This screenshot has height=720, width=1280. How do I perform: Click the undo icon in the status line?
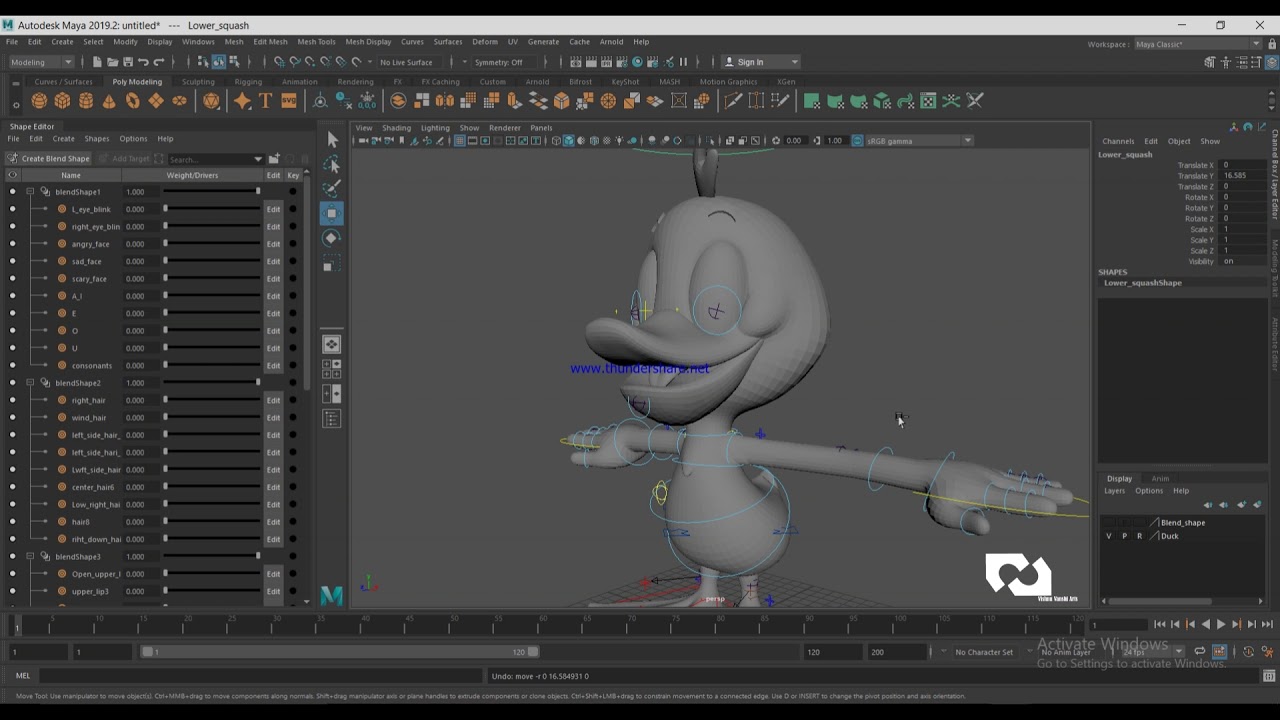pos(143,62)
